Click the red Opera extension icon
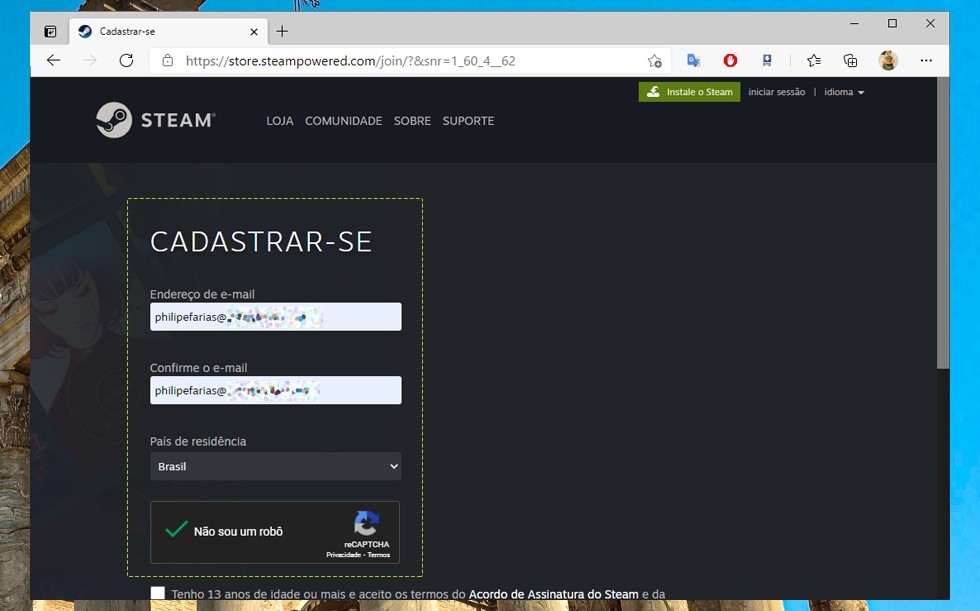This screenshot has height=611, width=980. pos(731,61)
